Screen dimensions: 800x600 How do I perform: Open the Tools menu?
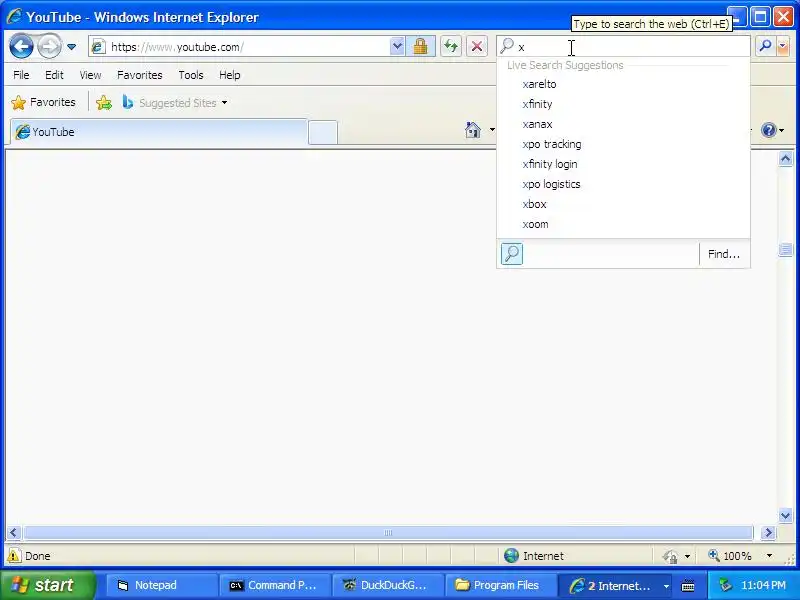pos(191,75)
